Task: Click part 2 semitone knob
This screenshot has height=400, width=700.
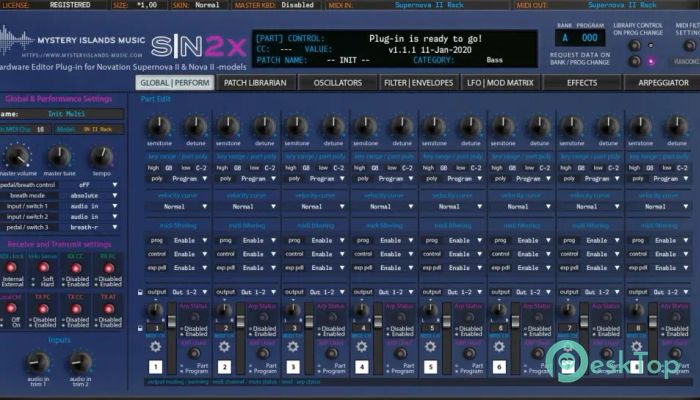Action: 228,127
